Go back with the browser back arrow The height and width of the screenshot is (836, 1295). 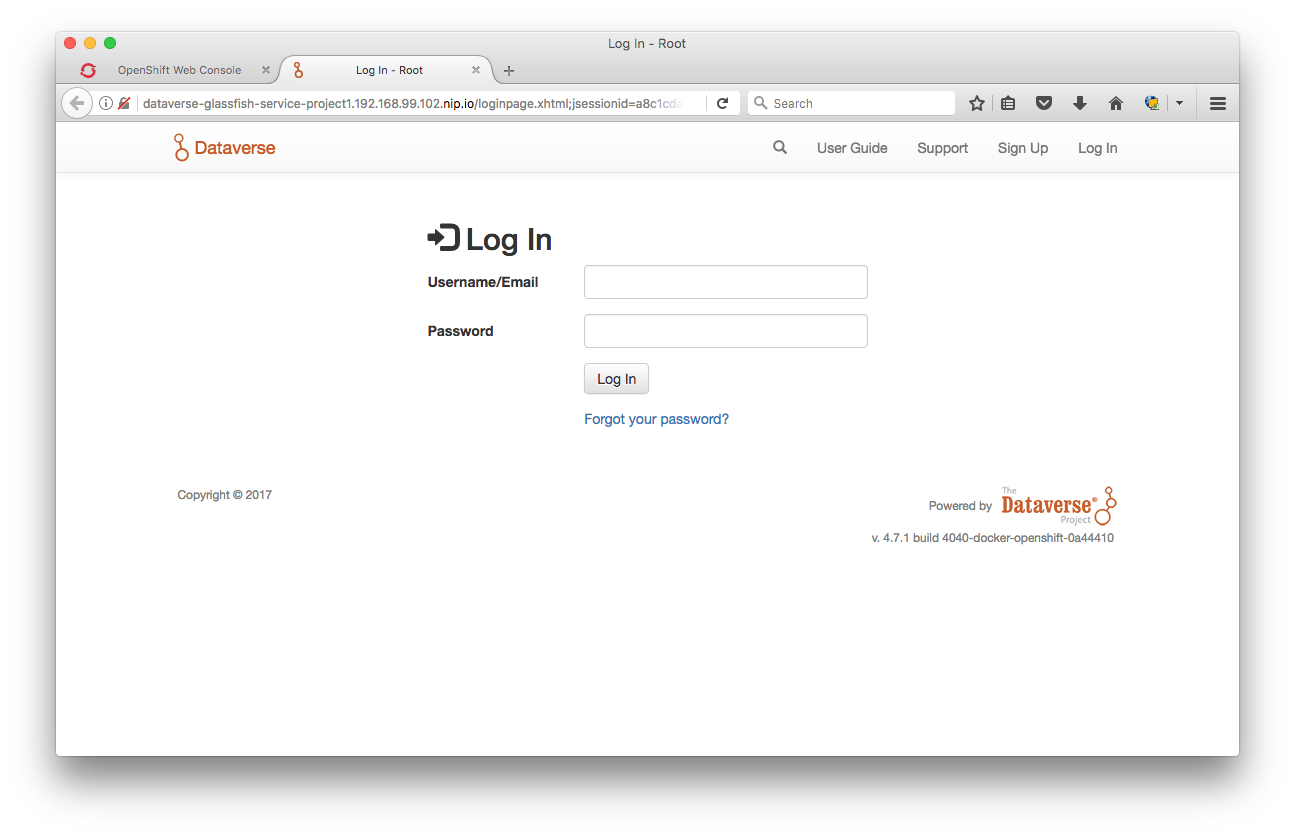(77, 103)
